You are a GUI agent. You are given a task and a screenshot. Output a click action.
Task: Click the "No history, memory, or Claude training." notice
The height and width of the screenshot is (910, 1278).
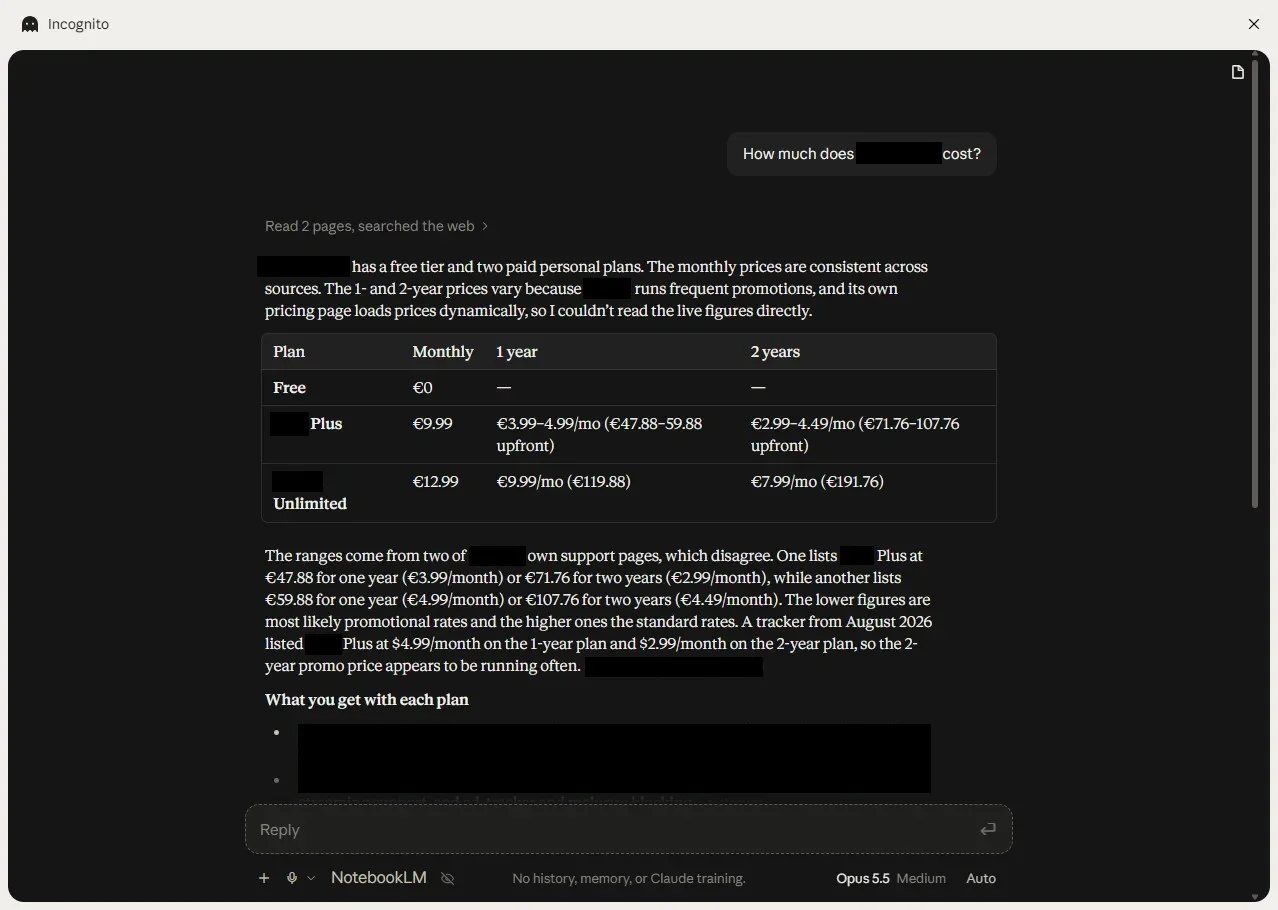[629, 878]
